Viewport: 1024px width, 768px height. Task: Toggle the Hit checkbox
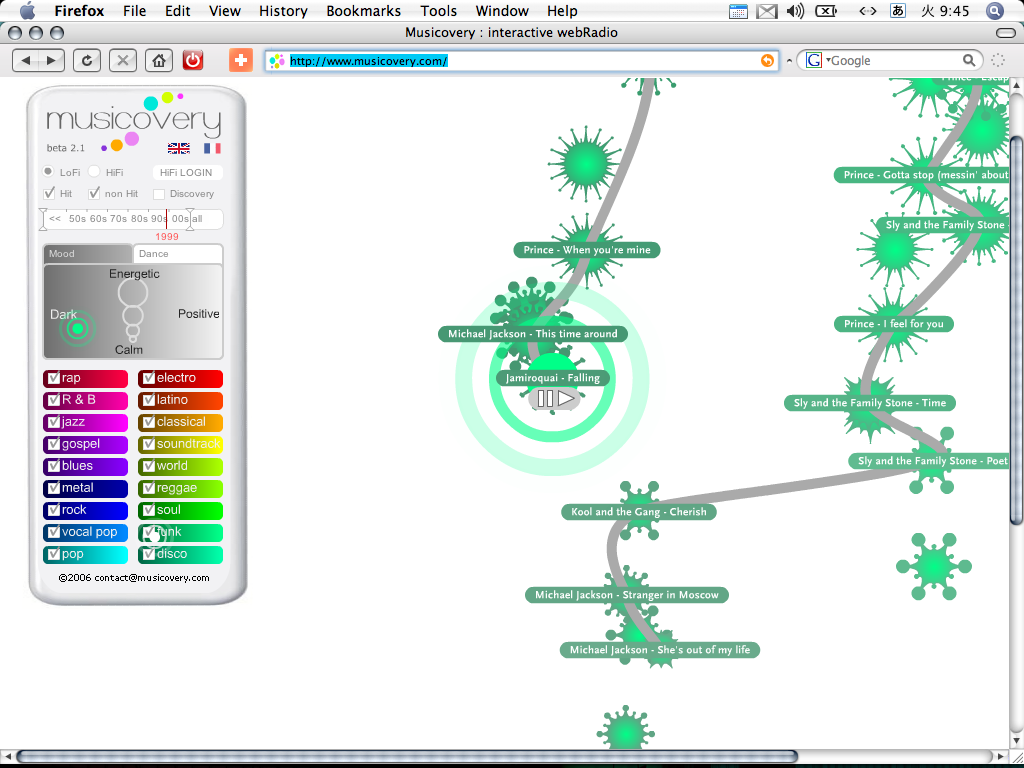point(49,193)
